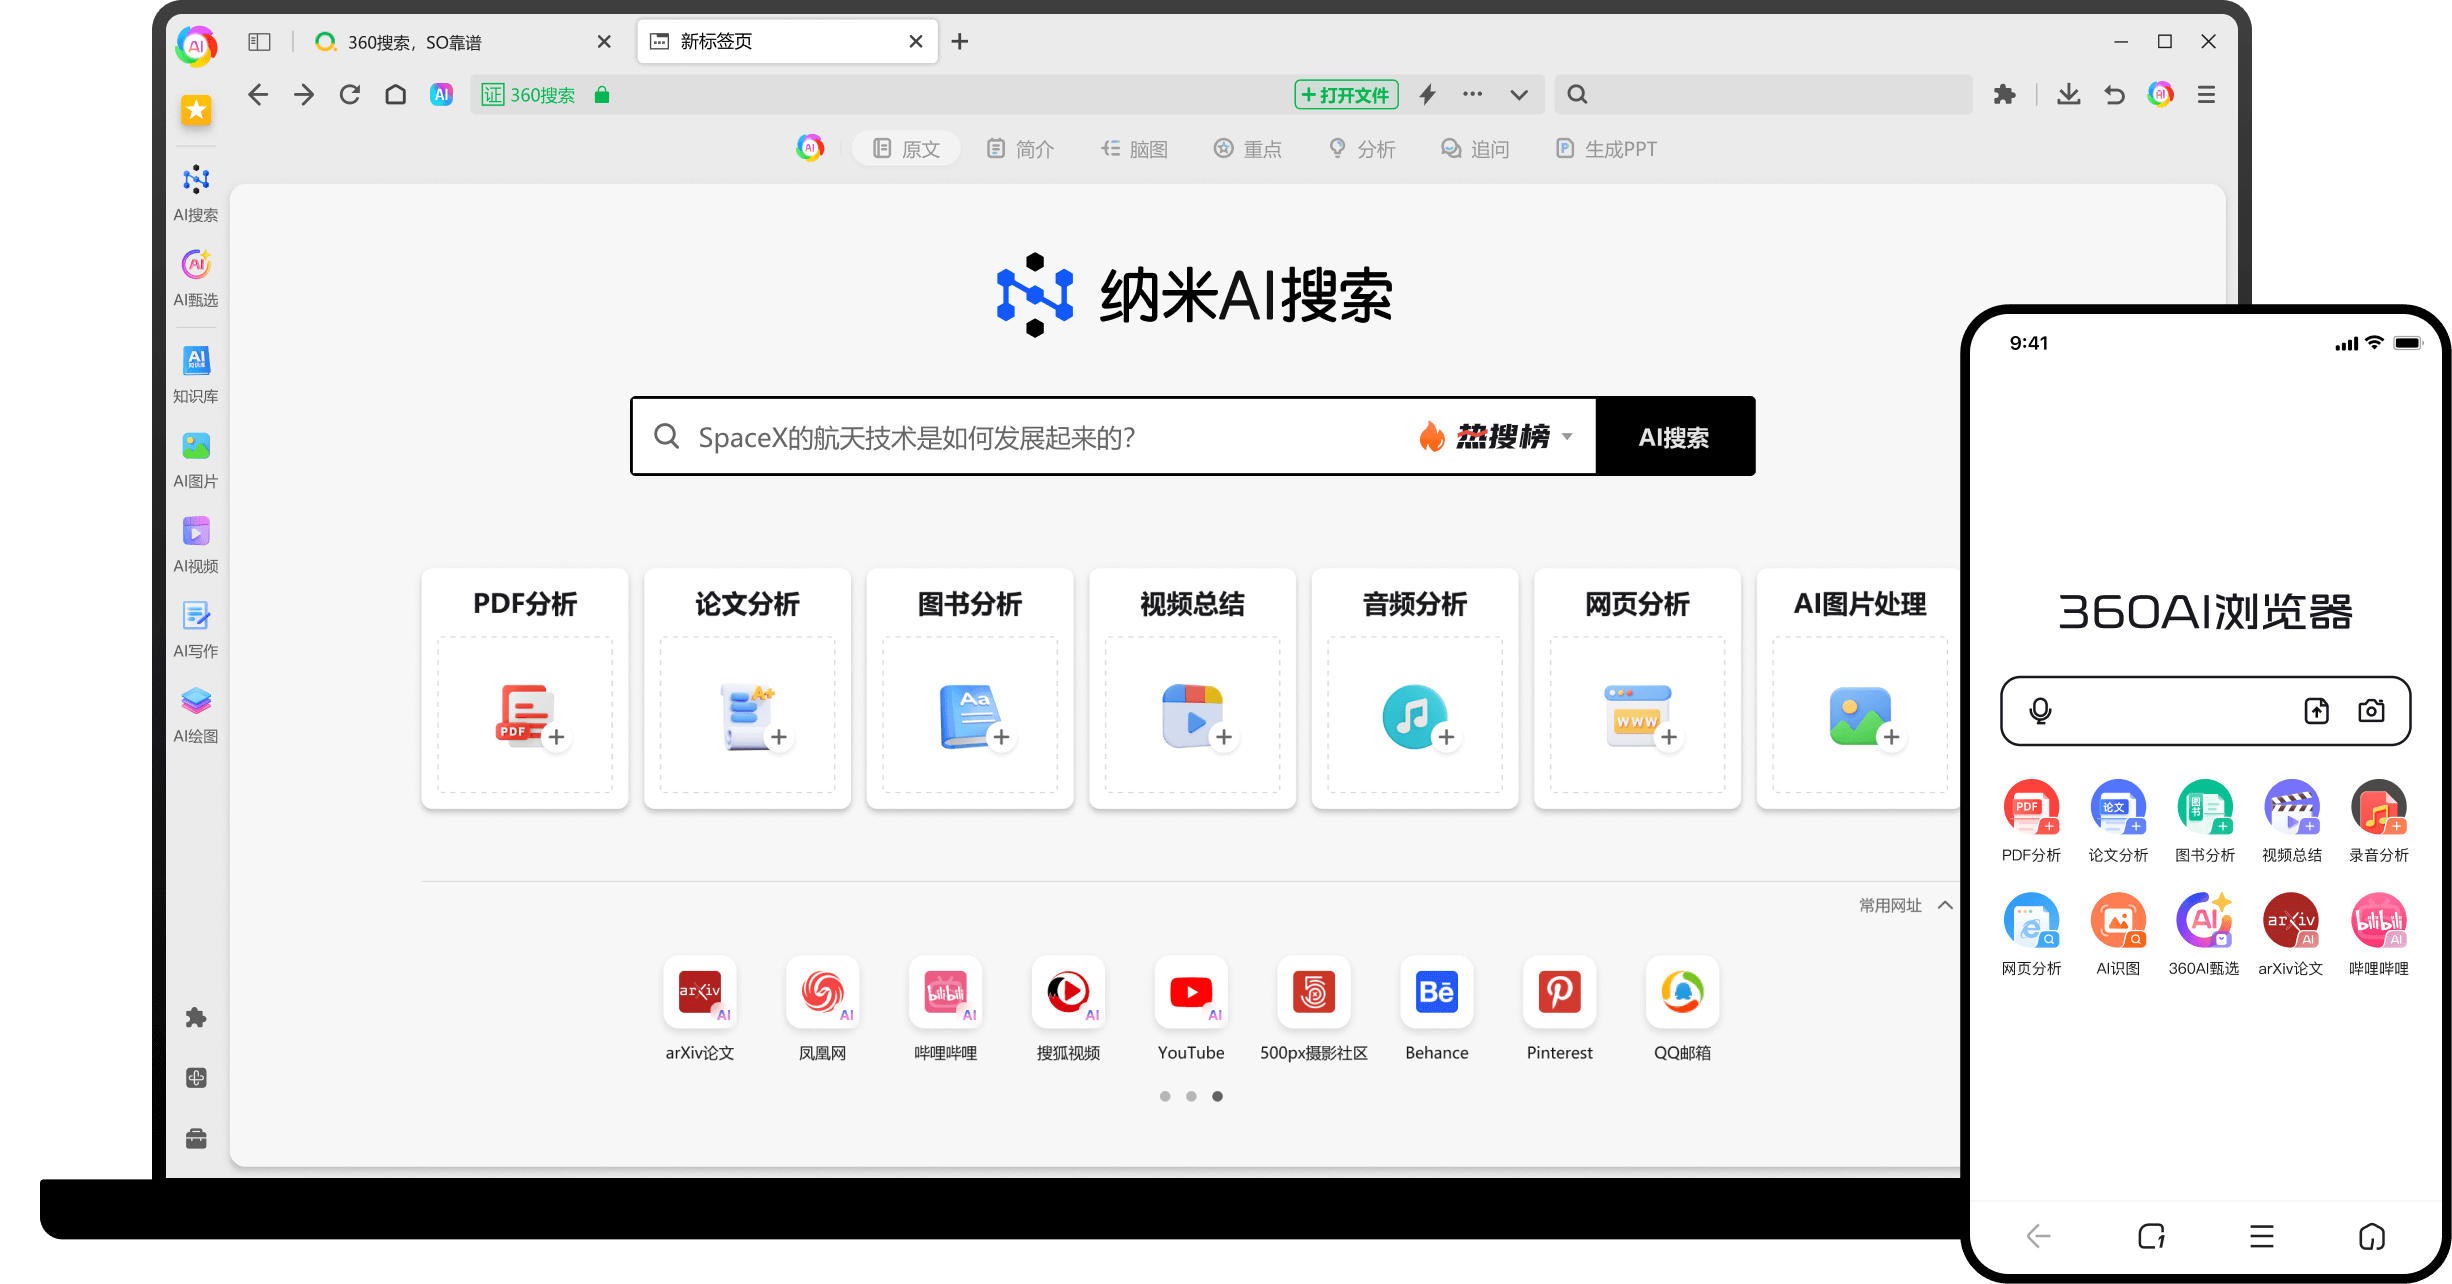Viewport: 2452px width, 1284px height.
Task: Click the lightning speed mode icon
Action: point(1427,95)
